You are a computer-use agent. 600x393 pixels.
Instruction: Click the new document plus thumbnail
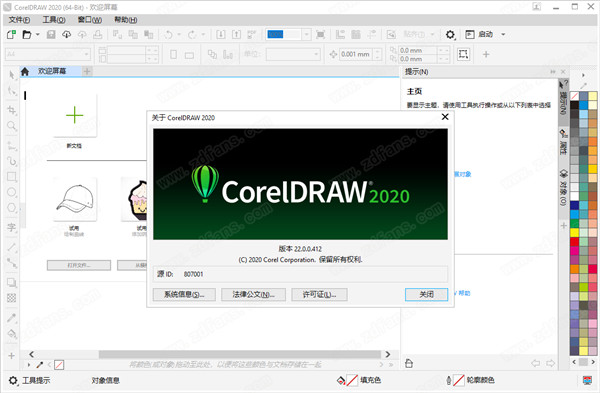[x=75, y=115]
